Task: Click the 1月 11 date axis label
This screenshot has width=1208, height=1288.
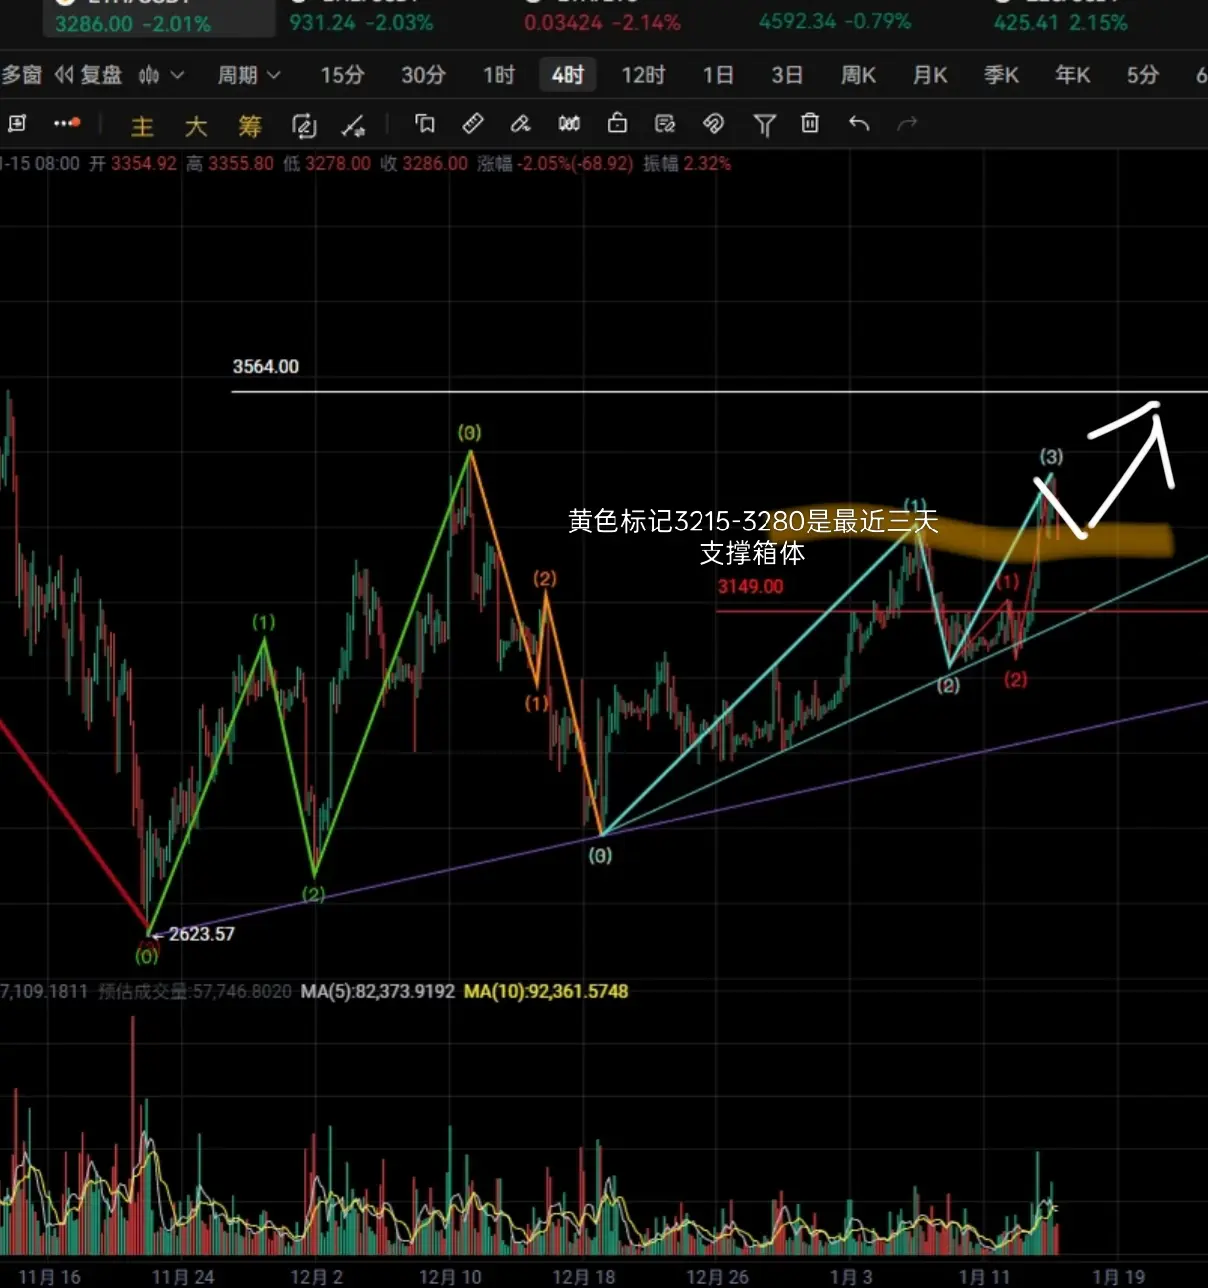Action: (x=984, y=1277)
